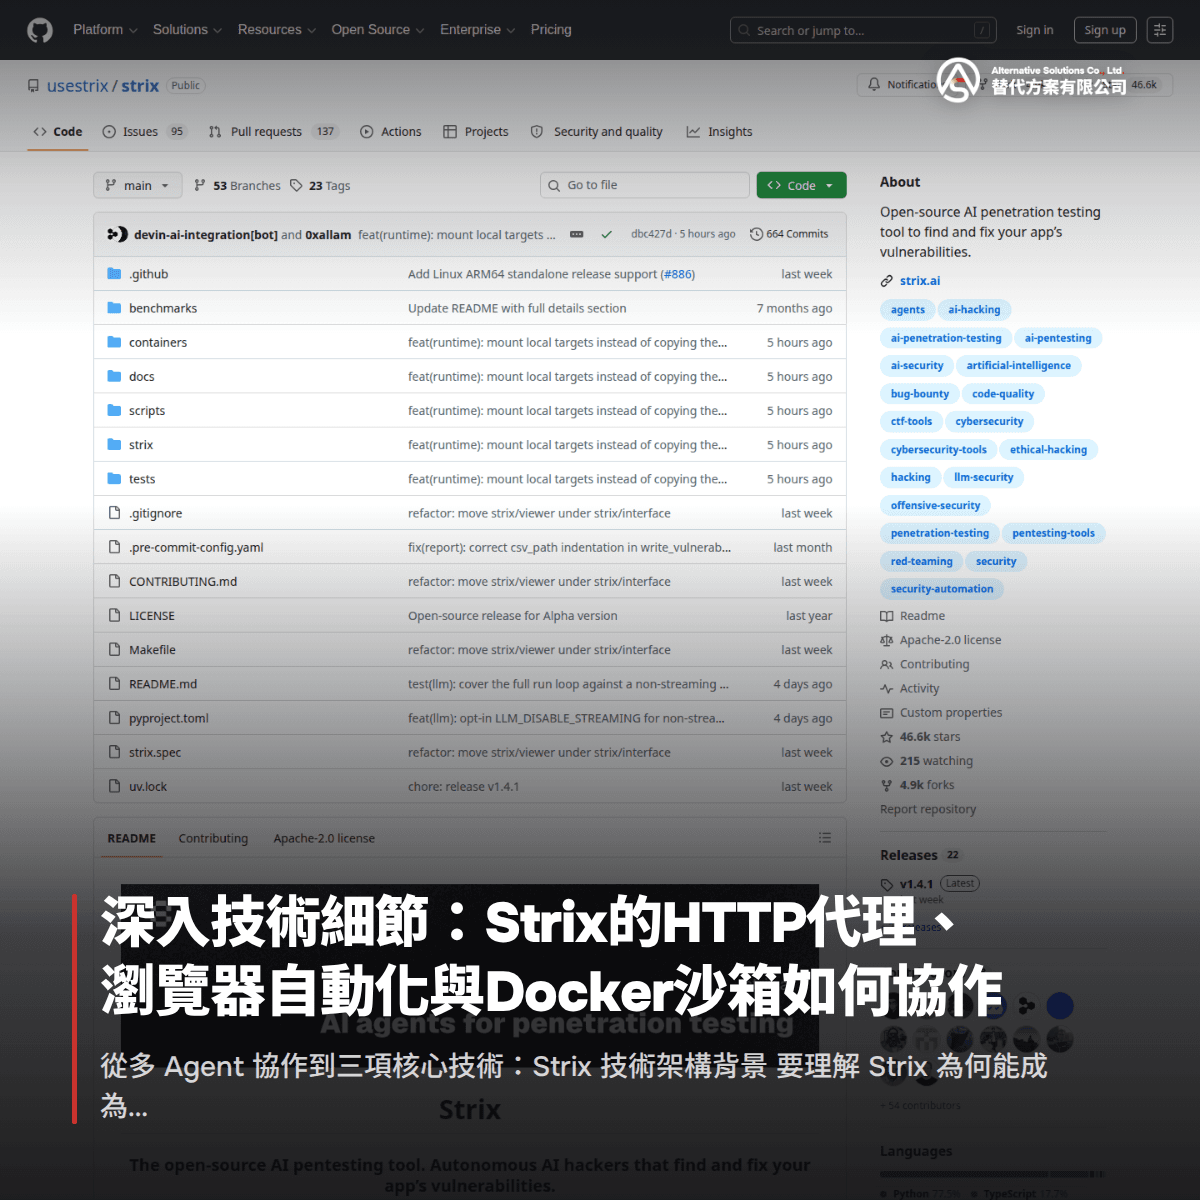The image size is (1200, 1200).
Task: Expand the Resources menu
Action: tap(276, 30)
